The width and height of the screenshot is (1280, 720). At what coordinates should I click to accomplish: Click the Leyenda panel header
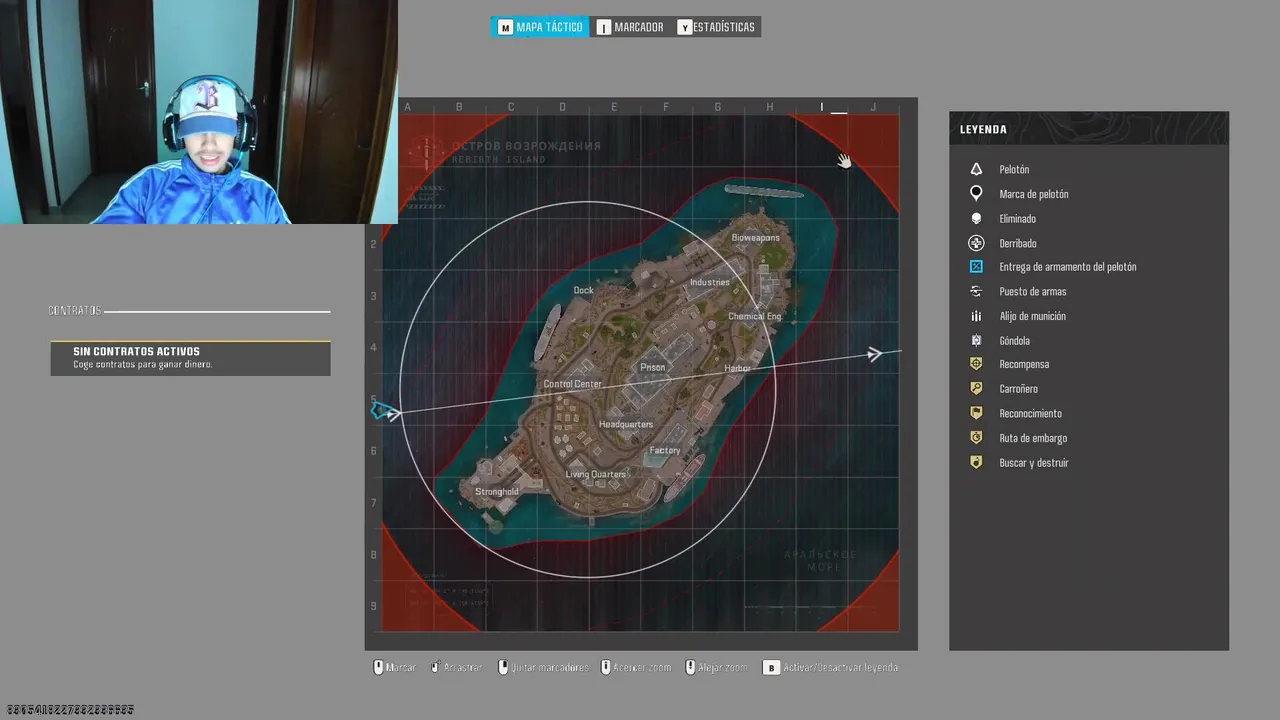[1088, 129]
